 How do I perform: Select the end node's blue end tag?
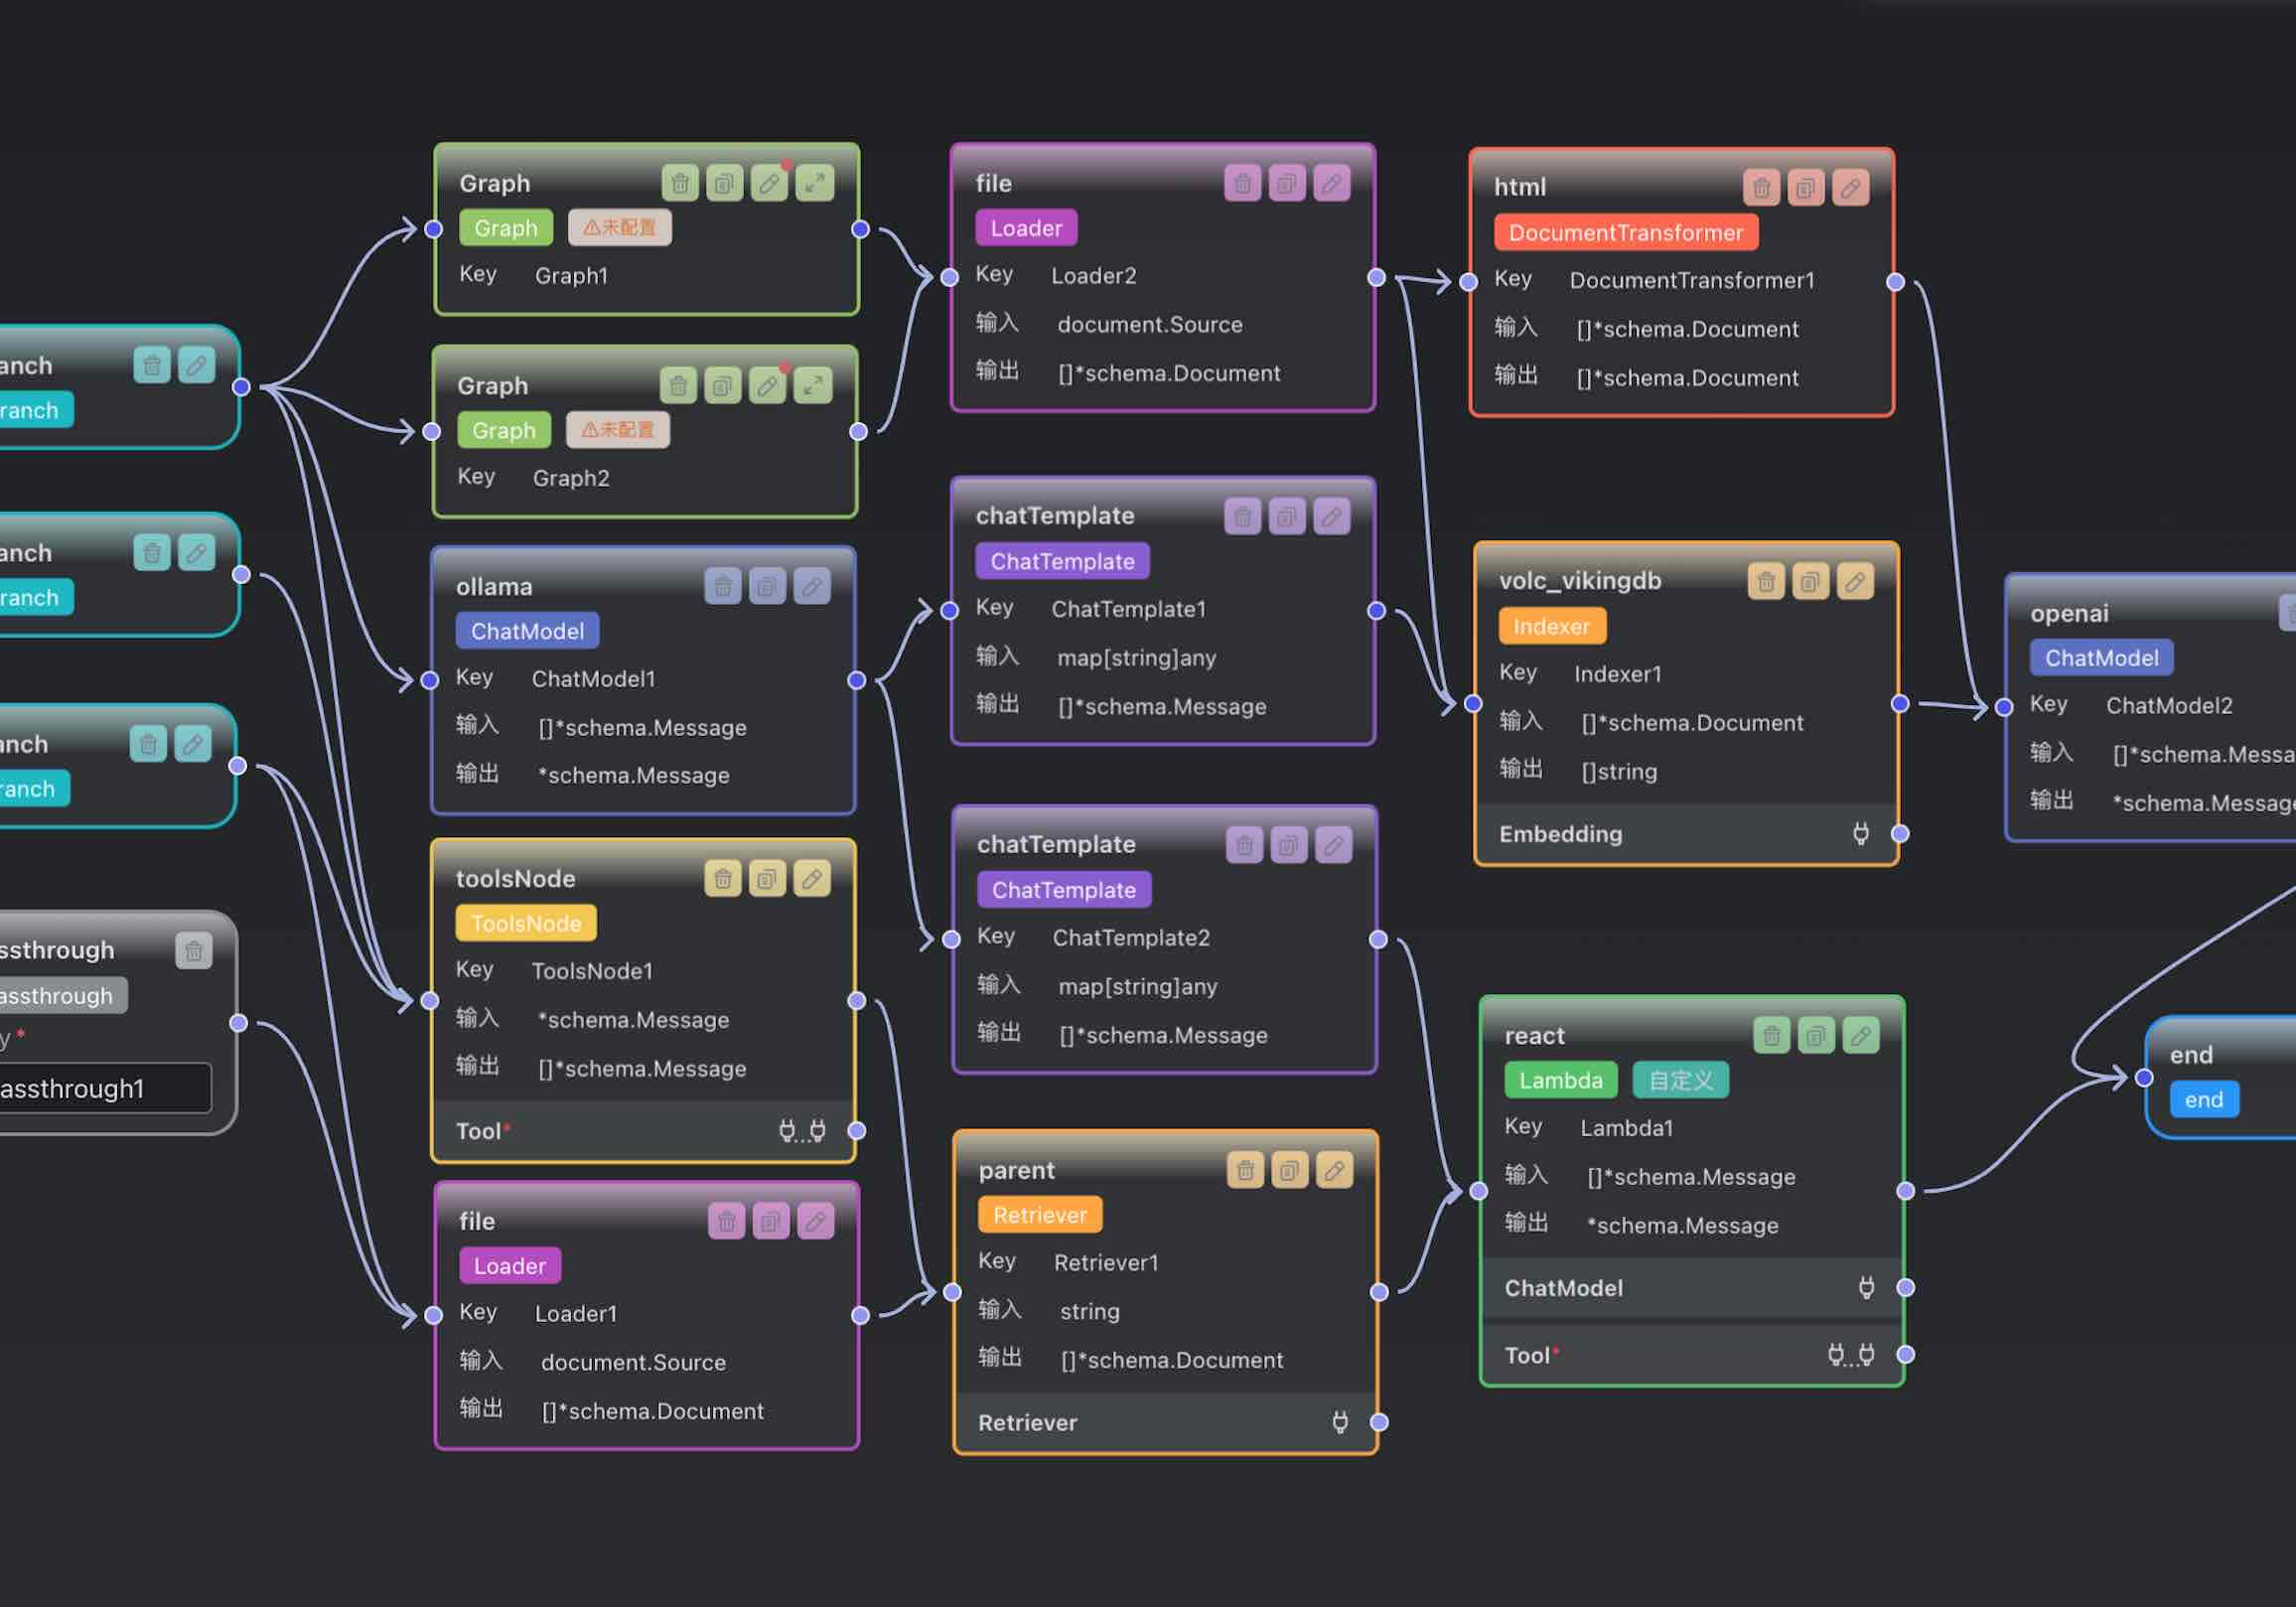click(x=2203, y=1100)
